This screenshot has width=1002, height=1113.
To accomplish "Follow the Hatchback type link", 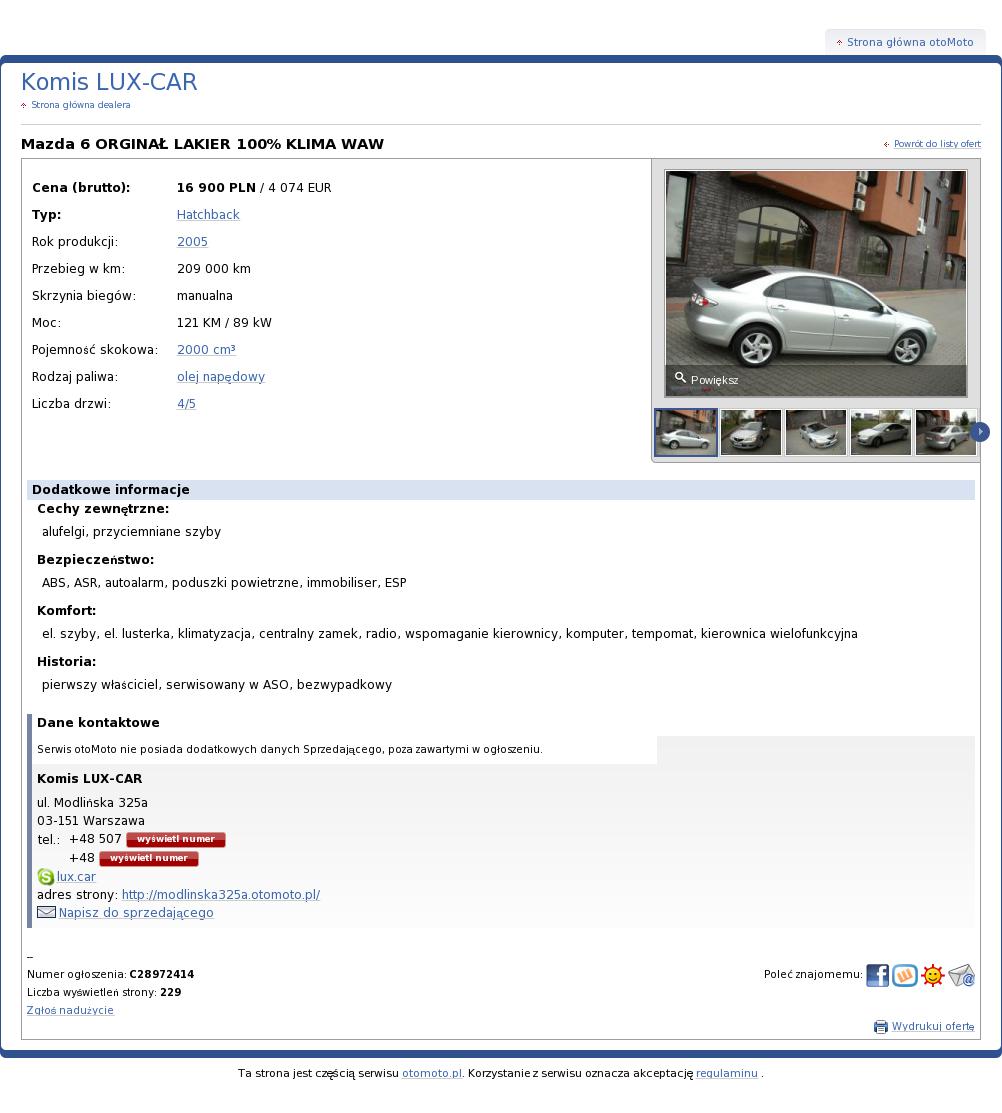I will point(208,214).
